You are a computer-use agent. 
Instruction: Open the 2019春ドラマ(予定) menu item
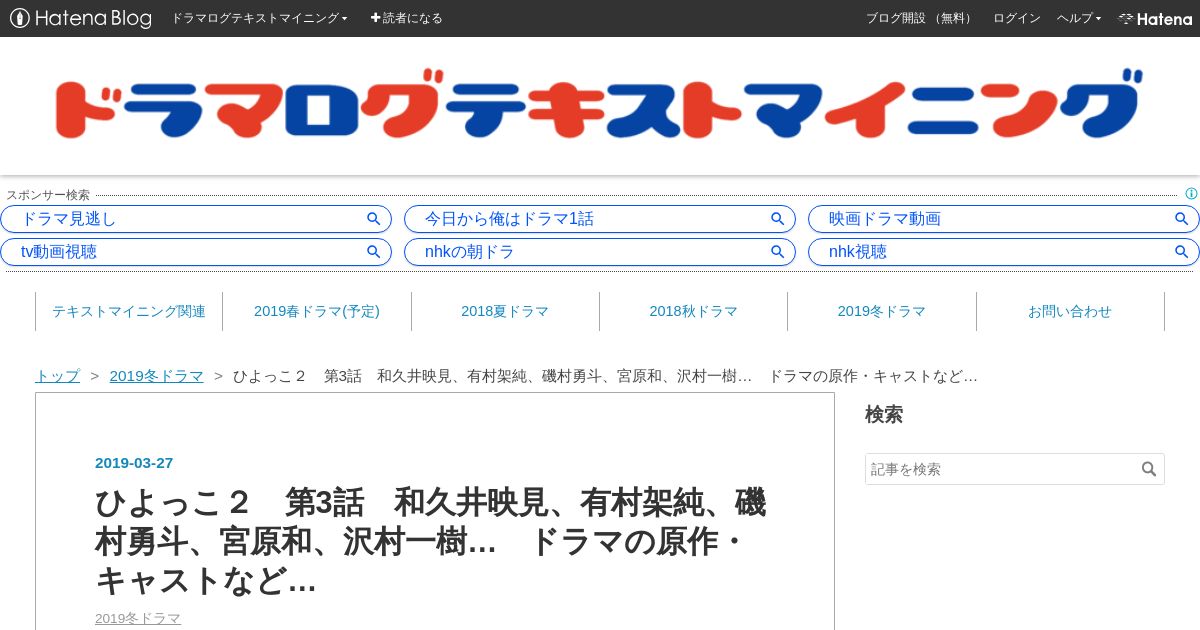317,311
